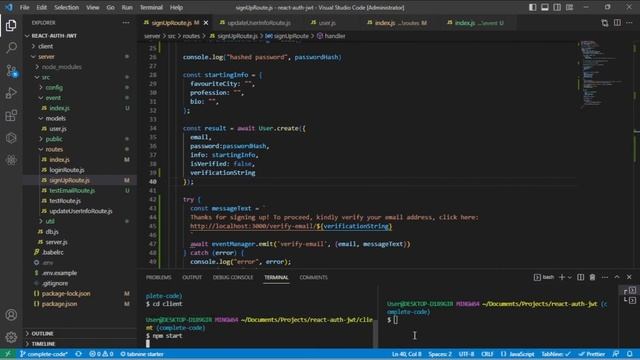Click Ln 40, Col 8 cursor position
This screenshot has width=640, height=360.
[406, 354]
